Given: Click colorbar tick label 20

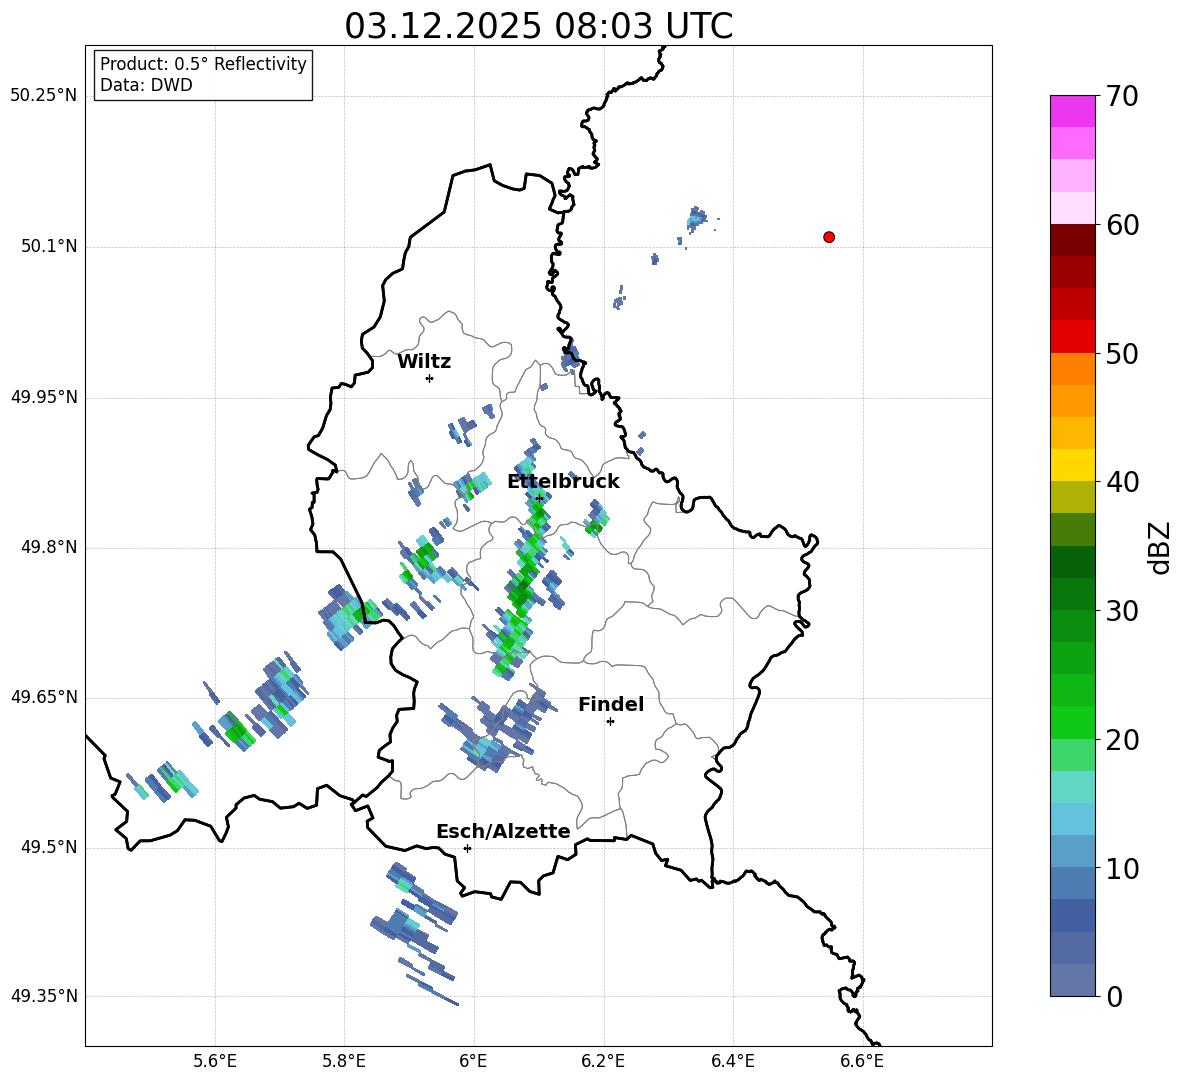Looking at the screenshot, I should click(1122, 740).
